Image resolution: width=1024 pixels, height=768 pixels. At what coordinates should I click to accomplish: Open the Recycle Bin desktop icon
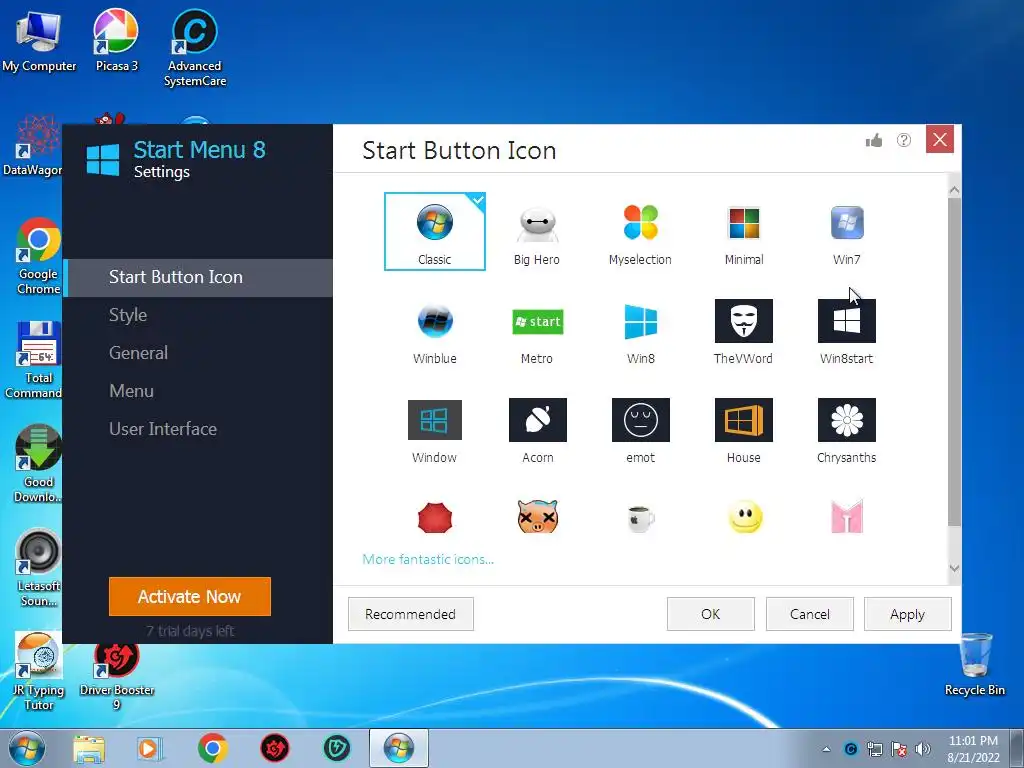click(x=975, y=664)
